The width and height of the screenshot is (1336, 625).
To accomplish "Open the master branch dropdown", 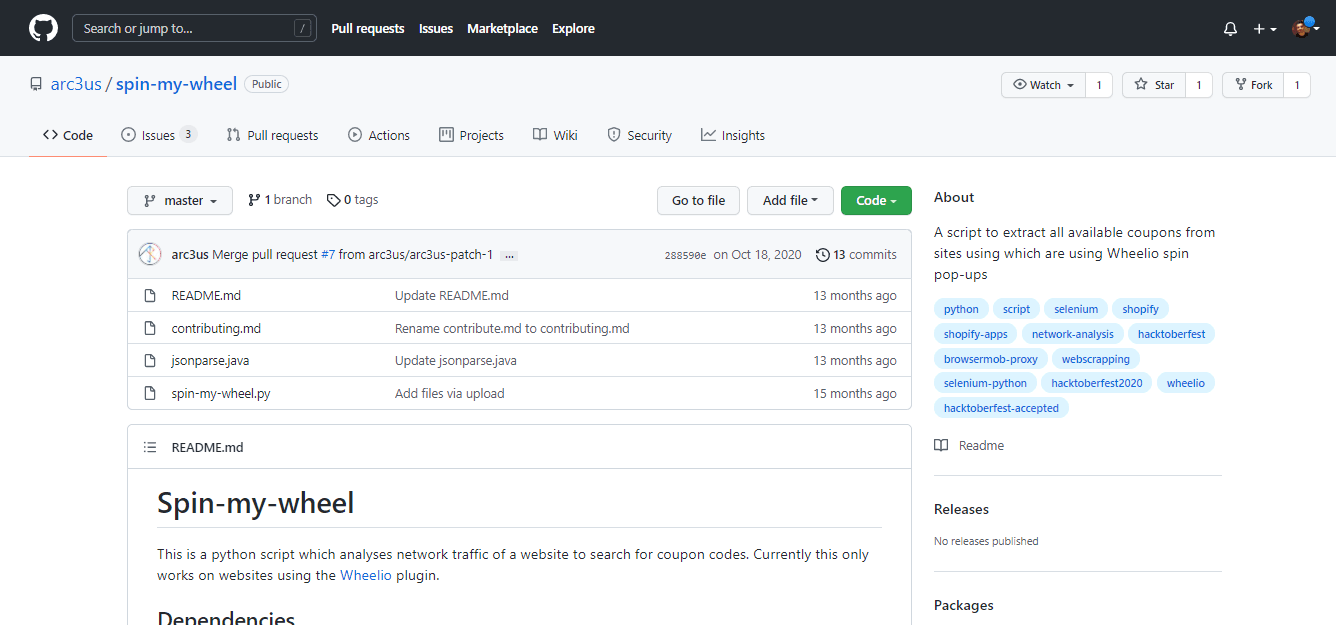I will [180, 200].
